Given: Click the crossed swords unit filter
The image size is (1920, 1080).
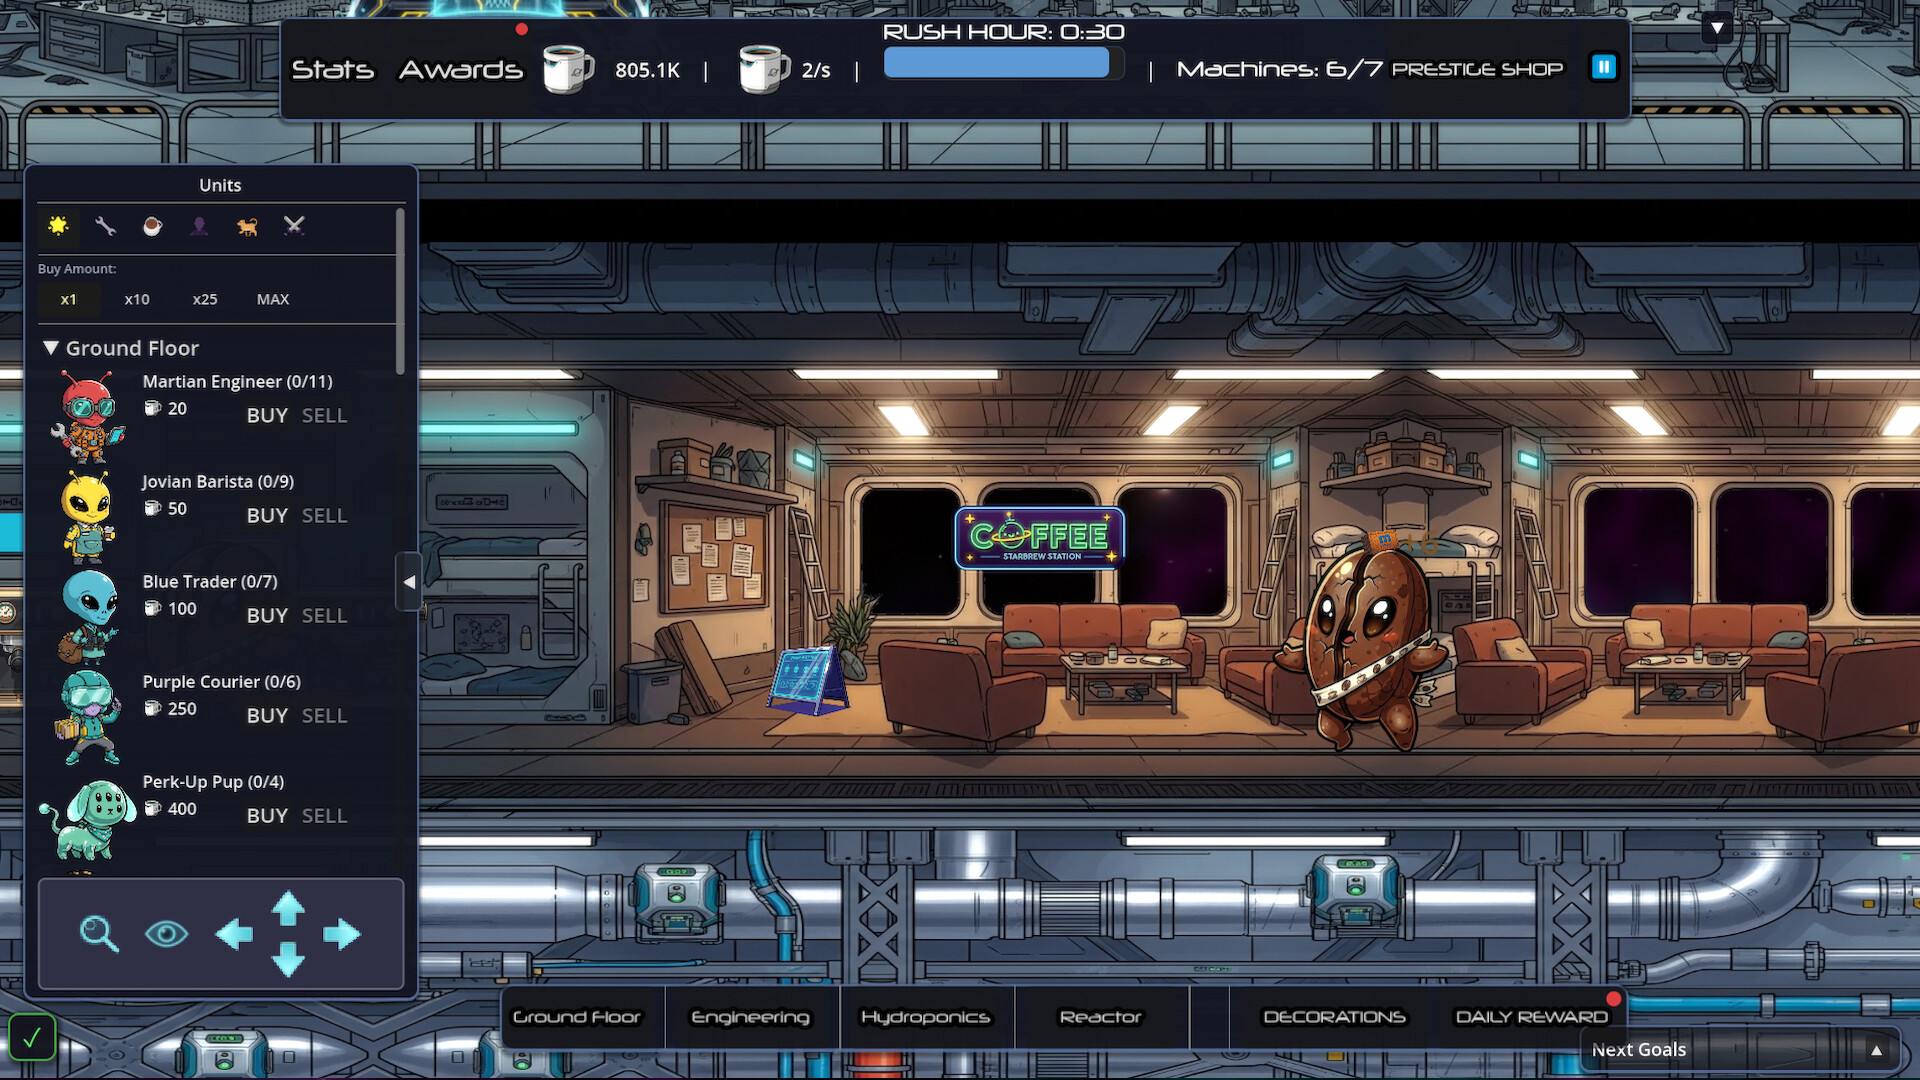Looking at the screenshot, I should click(x=293, y=227).
